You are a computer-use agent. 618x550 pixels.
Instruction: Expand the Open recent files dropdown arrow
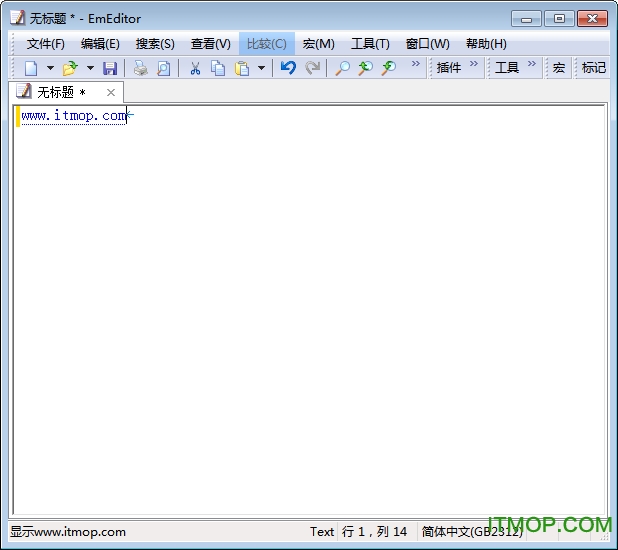click(x=90, y=68)
